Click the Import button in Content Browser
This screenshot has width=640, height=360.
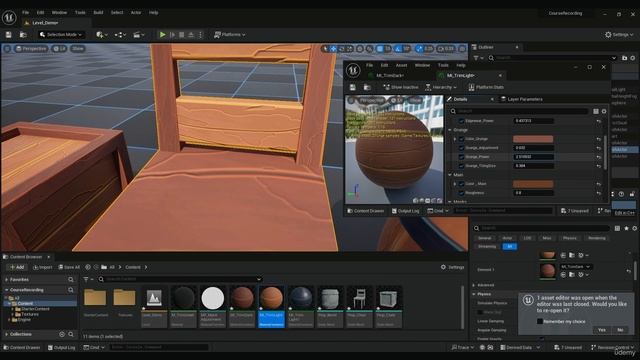coord(42,267)
